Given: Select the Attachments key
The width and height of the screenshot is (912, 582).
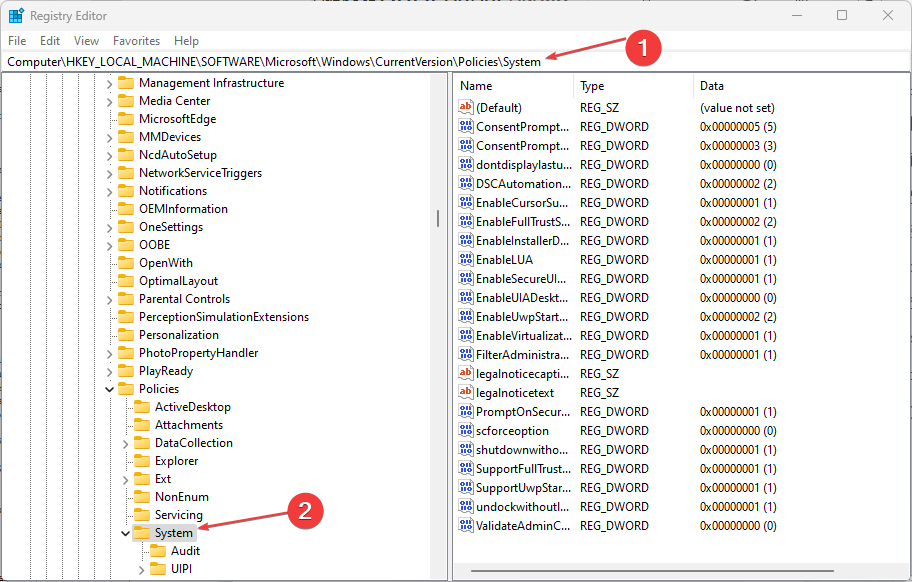Looking at the screenshot, I should pyautogui.click(x=188, y=424).
